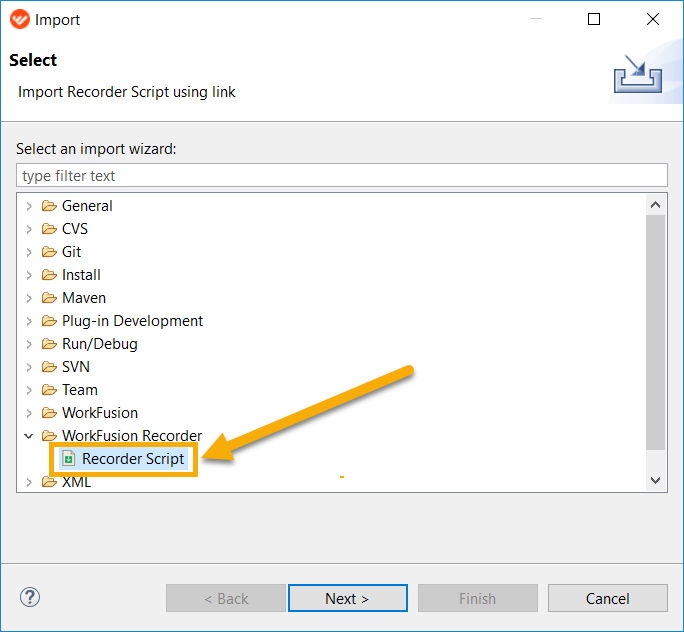The image size is (684, 632).
Task: Expand the Maven category
Action: coord(29,298)
